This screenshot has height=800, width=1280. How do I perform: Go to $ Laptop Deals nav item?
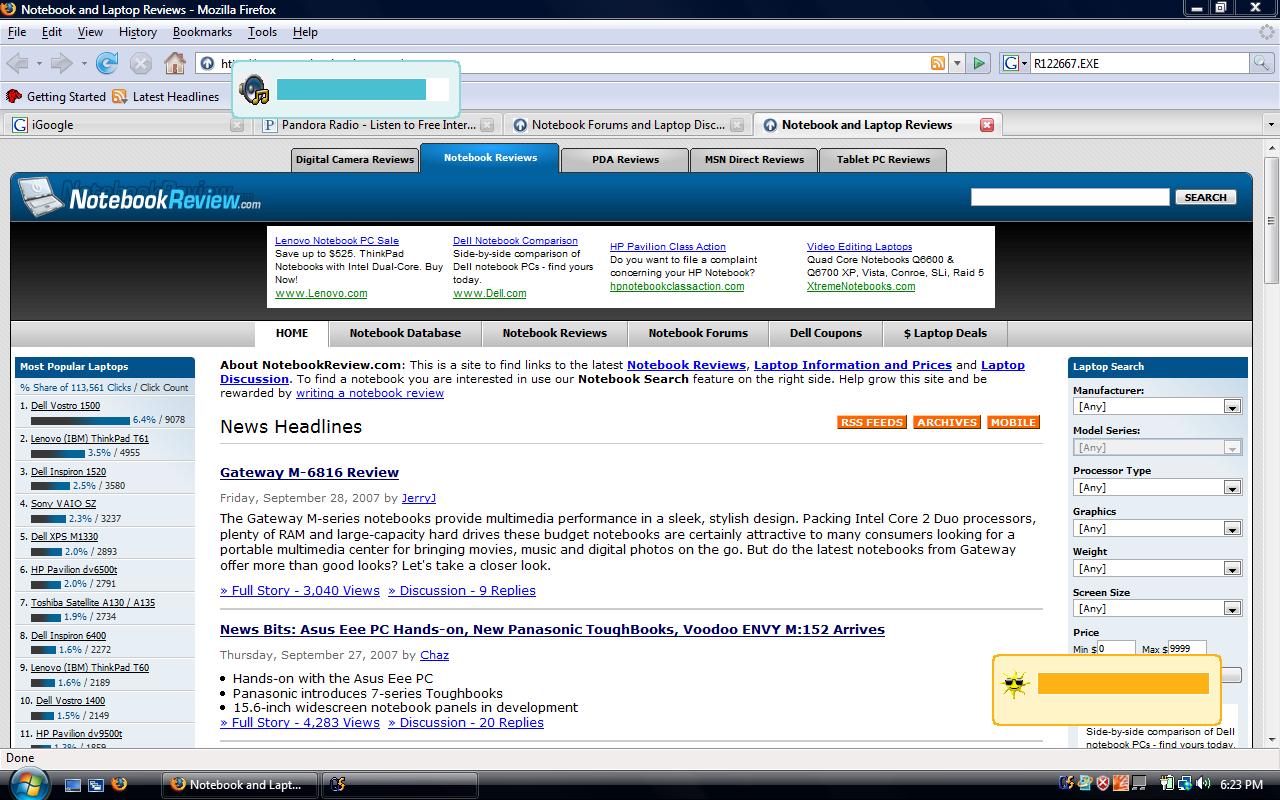(945, 333)
